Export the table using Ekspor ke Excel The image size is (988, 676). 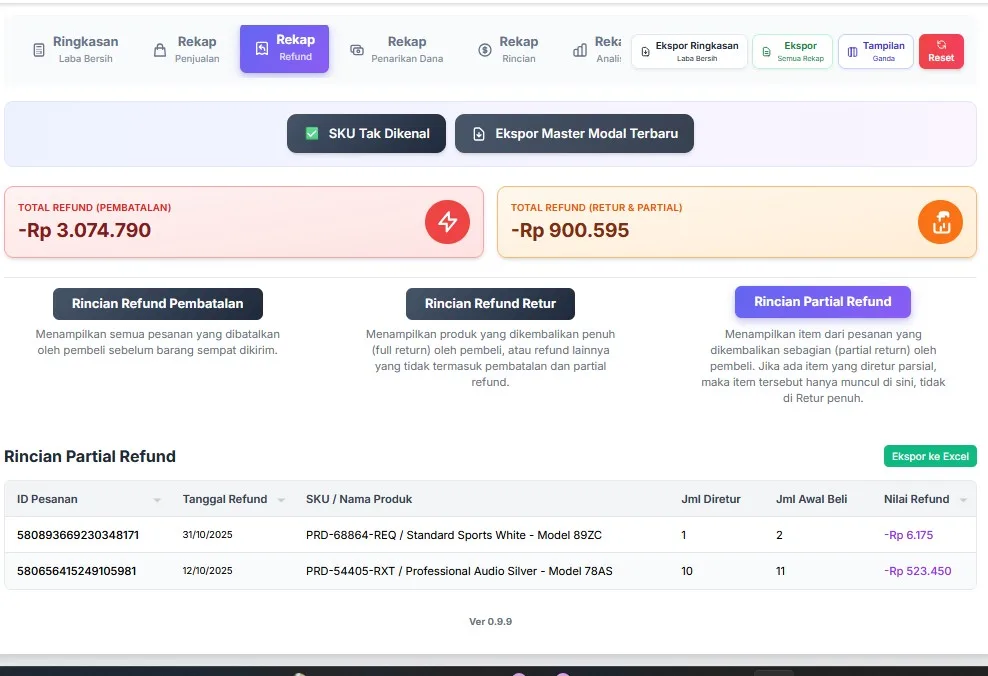930,455
